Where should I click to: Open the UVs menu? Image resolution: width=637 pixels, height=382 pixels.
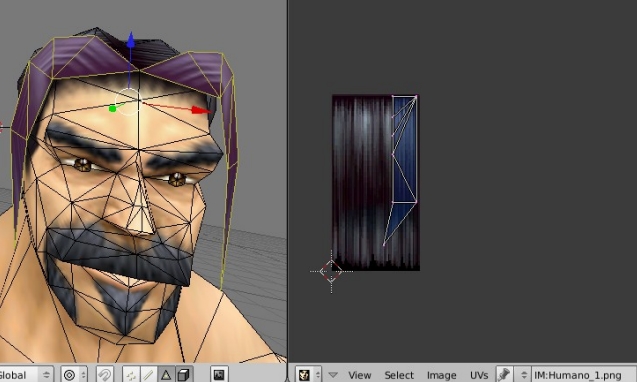pos(479,375)
